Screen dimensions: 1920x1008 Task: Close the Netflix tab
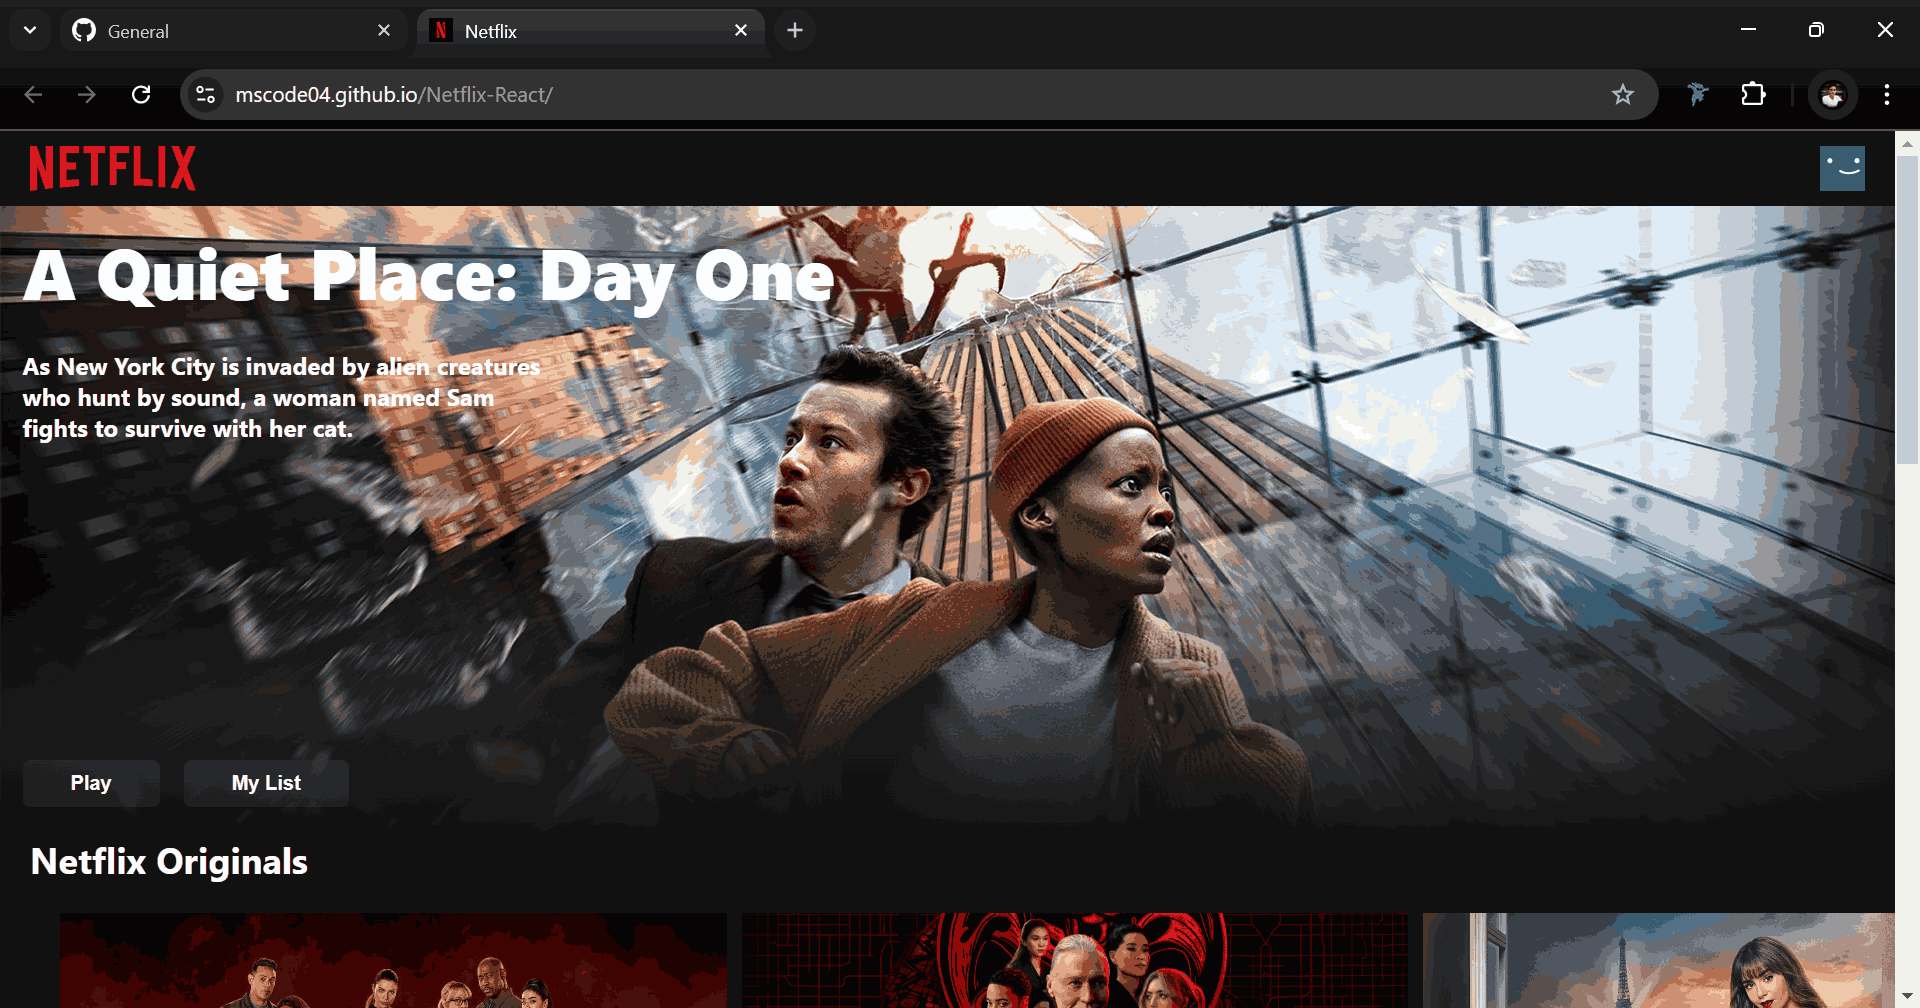(741, 31)
